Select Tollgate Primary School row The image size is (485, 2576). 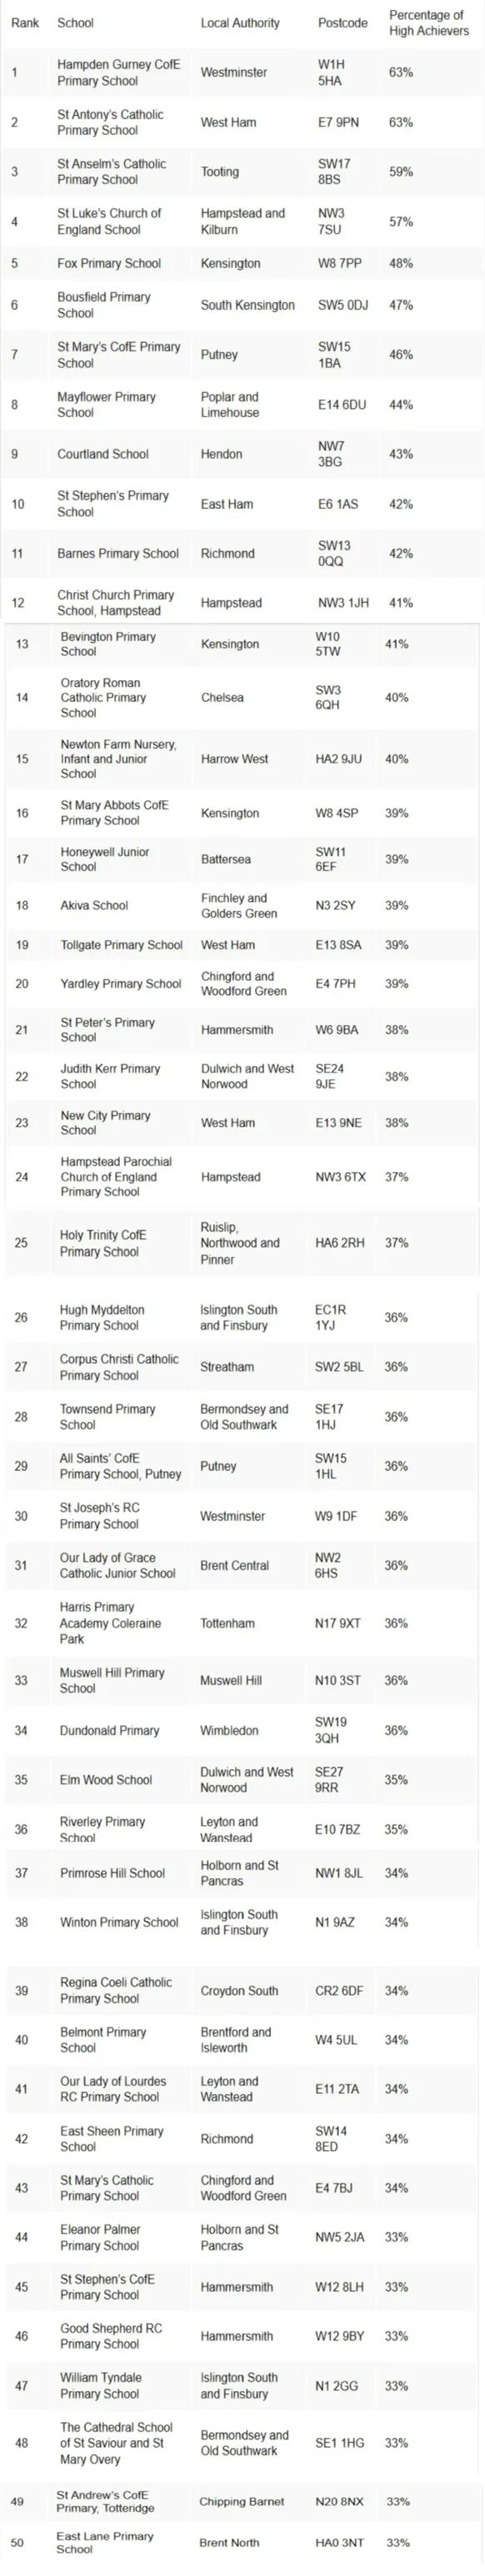click(242, 945)
